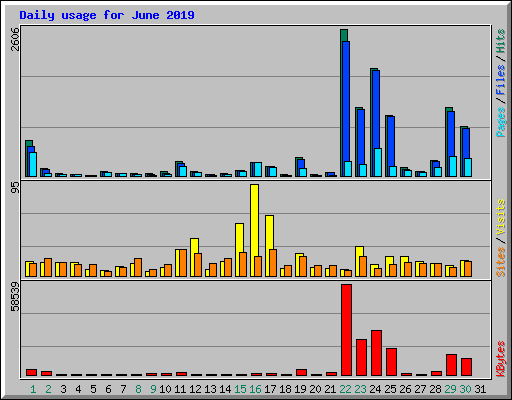
Task: Click day label 25 on the x-axis
Action: [x=390, y=389]
